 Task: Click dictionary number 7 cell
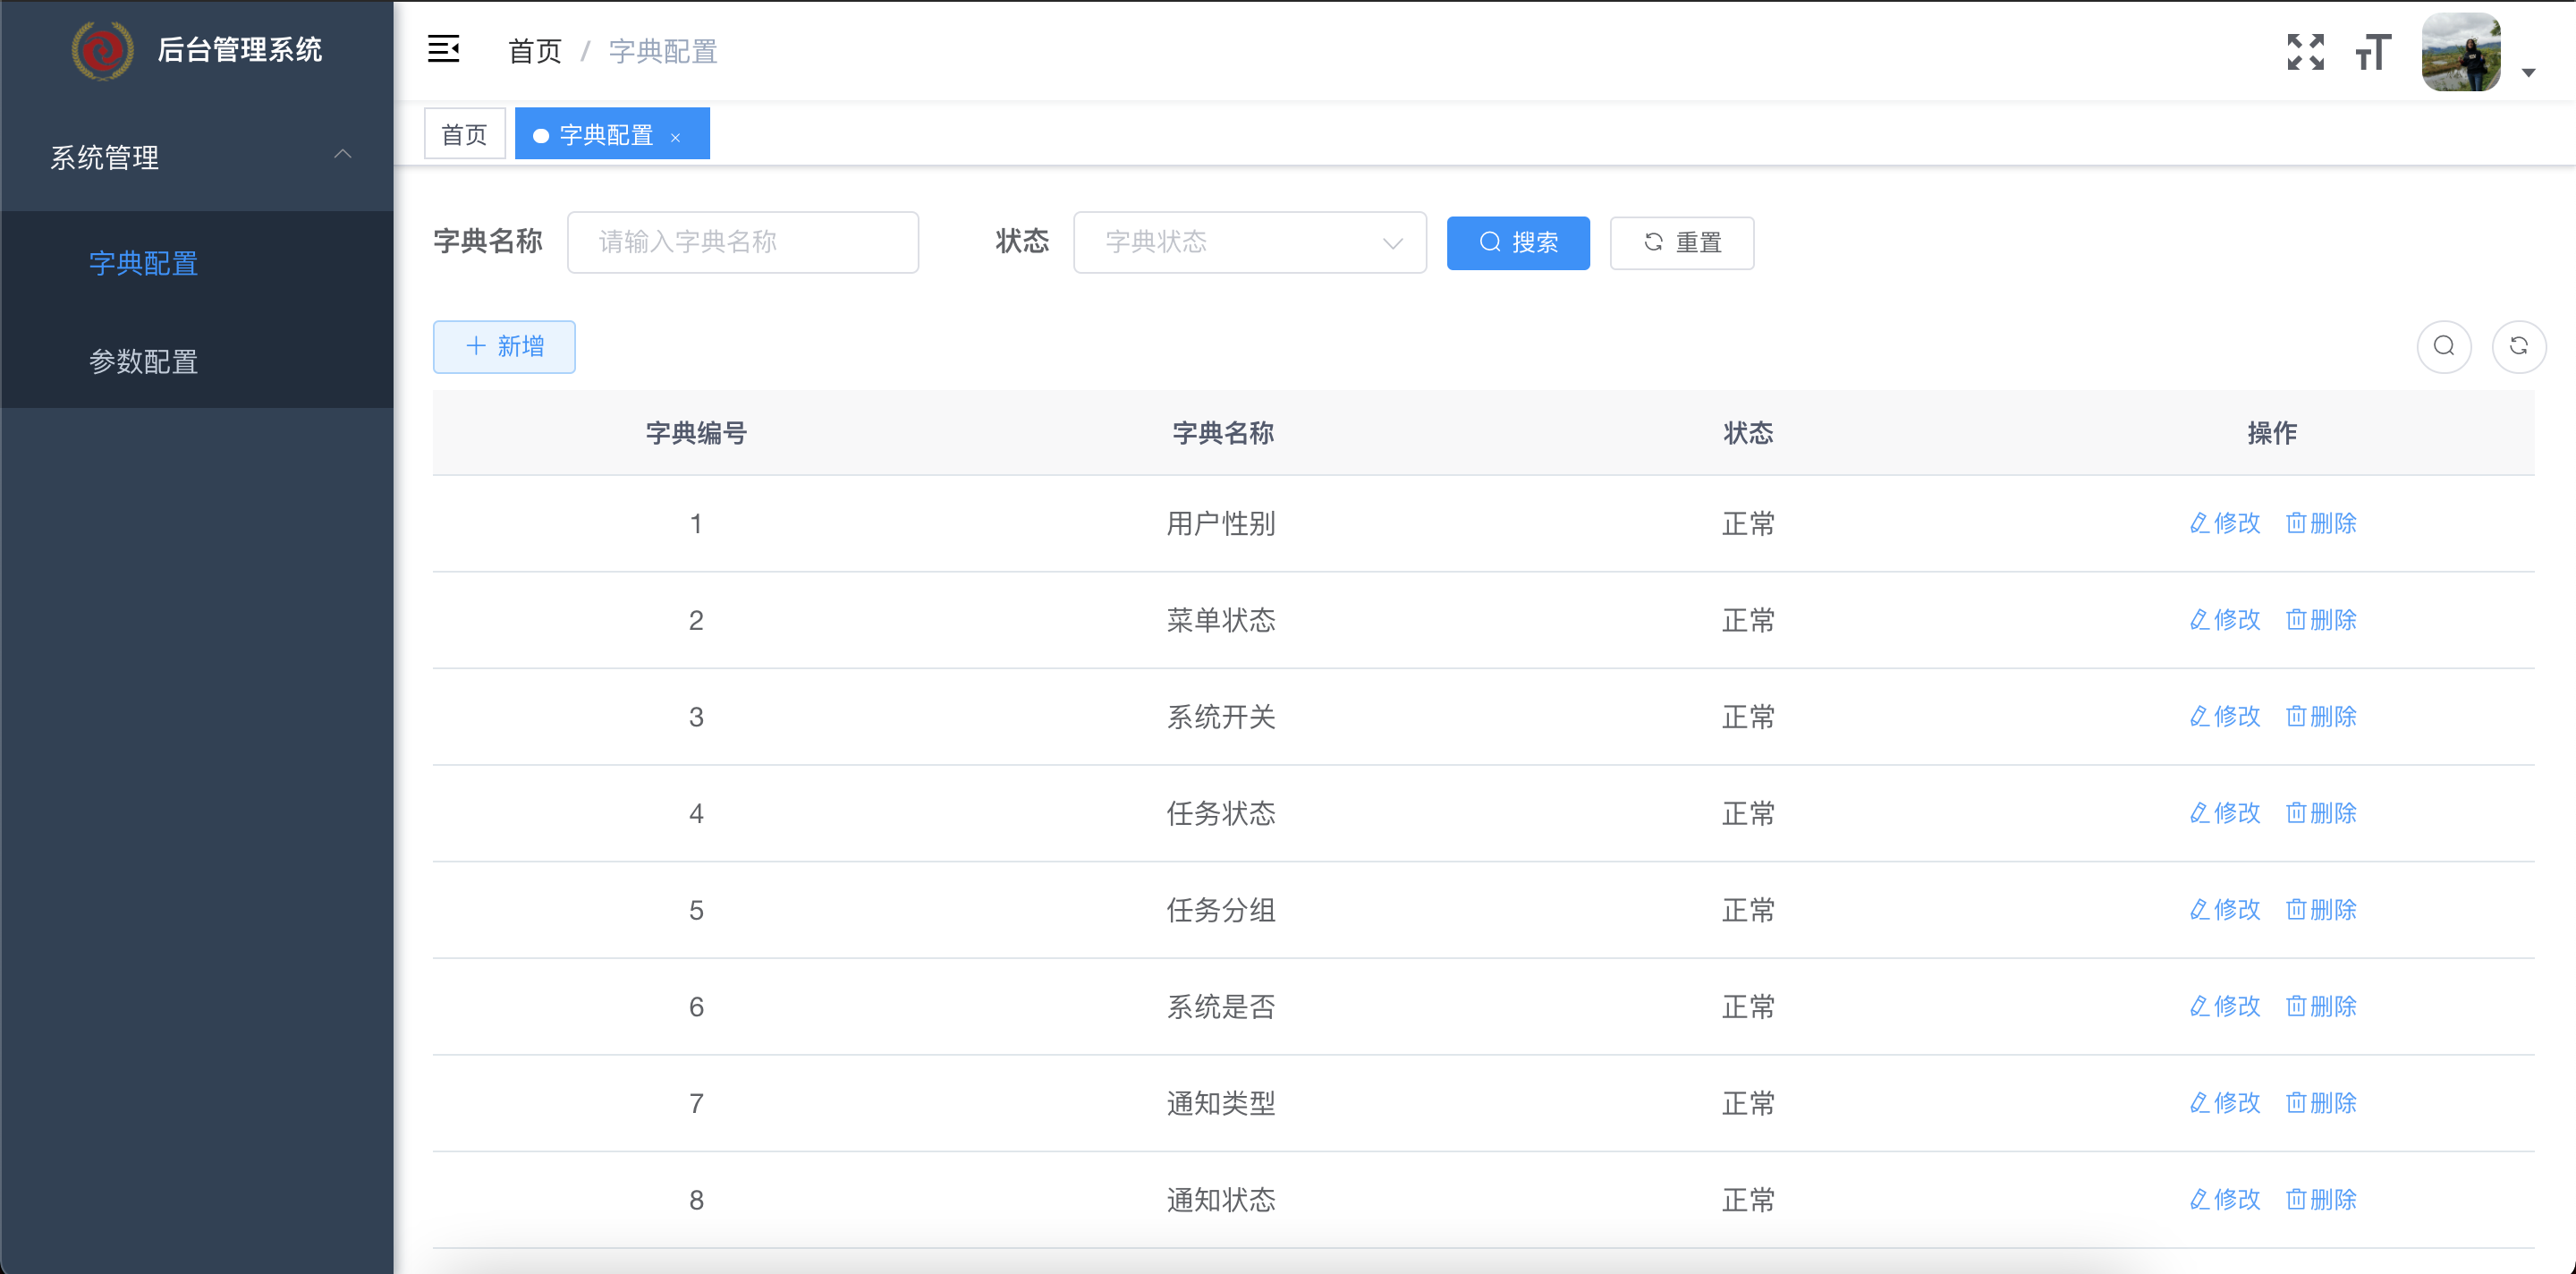click(696, 1103)
